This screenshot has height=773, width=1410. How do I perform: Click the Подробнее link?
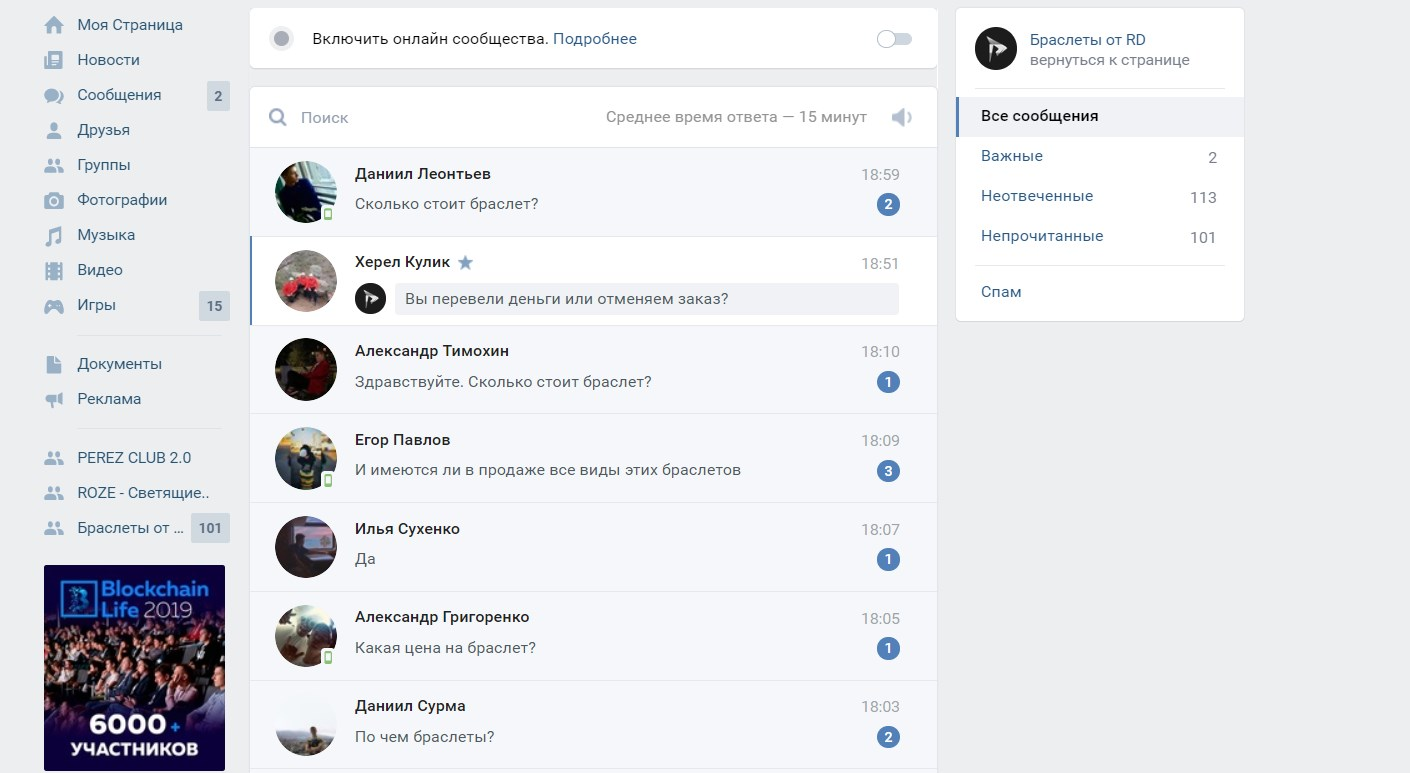(595, 39)
